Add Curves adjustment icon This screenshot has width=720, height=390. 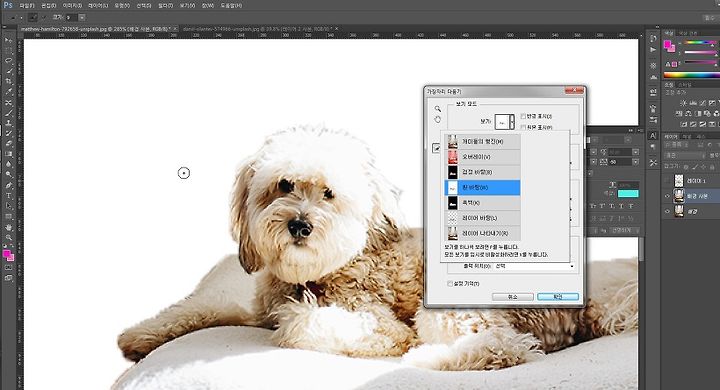703,103
